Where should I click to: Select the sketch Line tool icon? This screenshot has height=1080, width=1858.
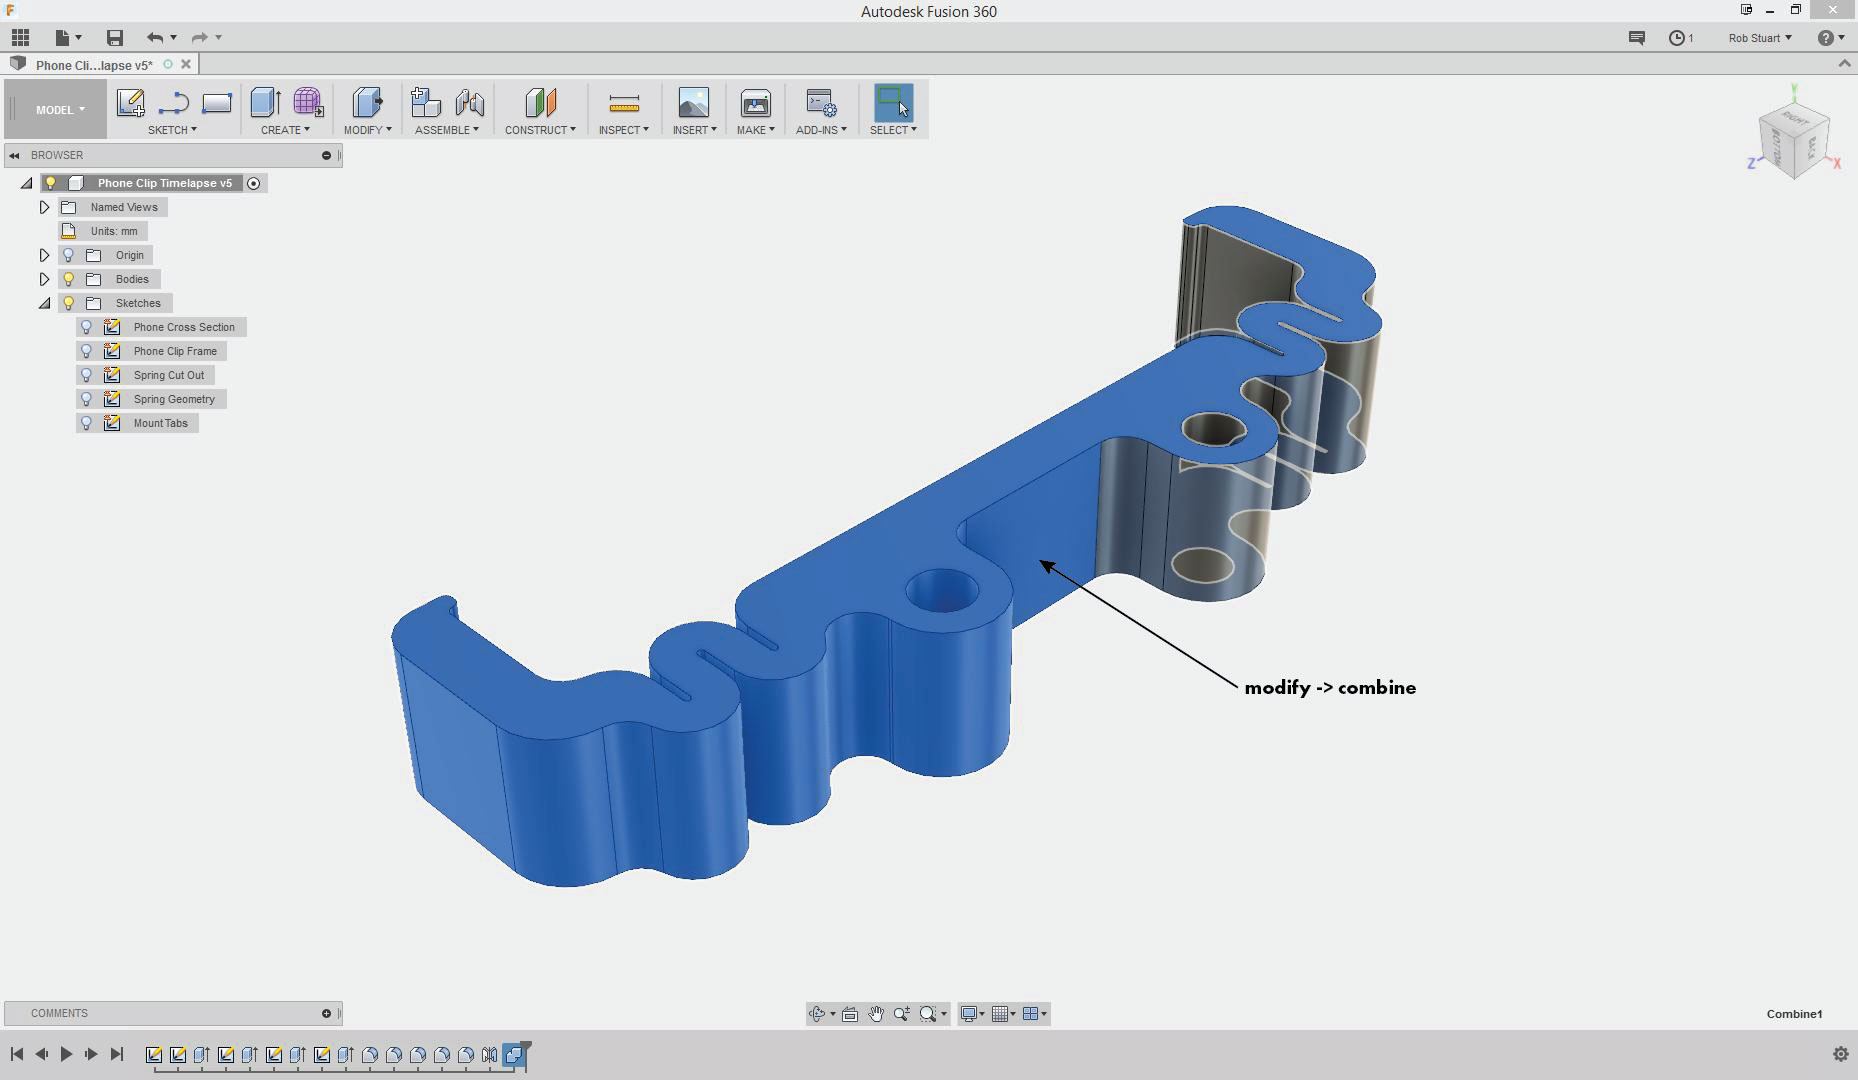click(x=173, y=103)
